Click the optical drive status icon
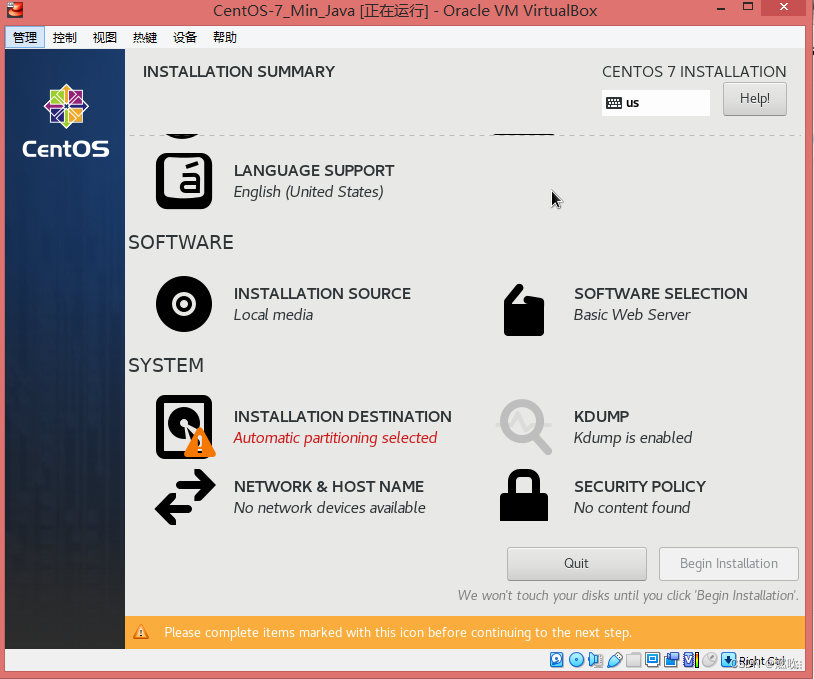 (576, 659)
